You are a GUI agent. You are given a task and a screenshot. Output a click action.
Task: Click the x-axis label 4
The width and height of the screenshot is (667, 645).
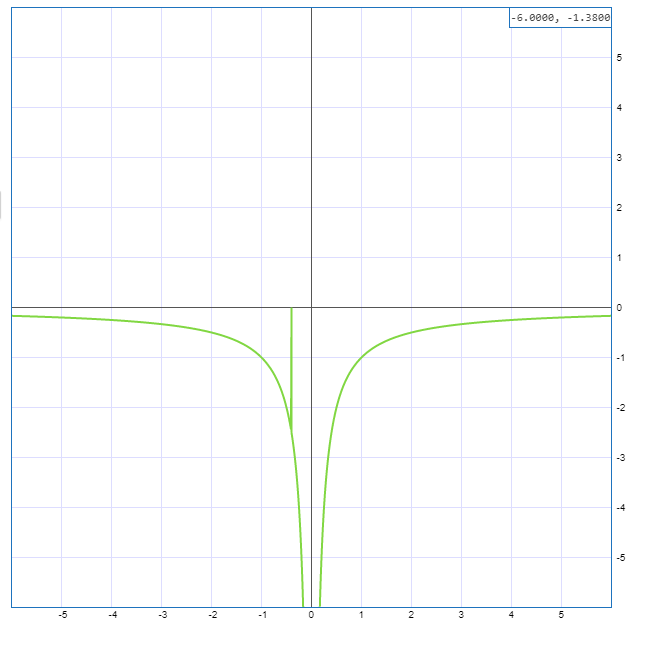(x=511, y=614)
